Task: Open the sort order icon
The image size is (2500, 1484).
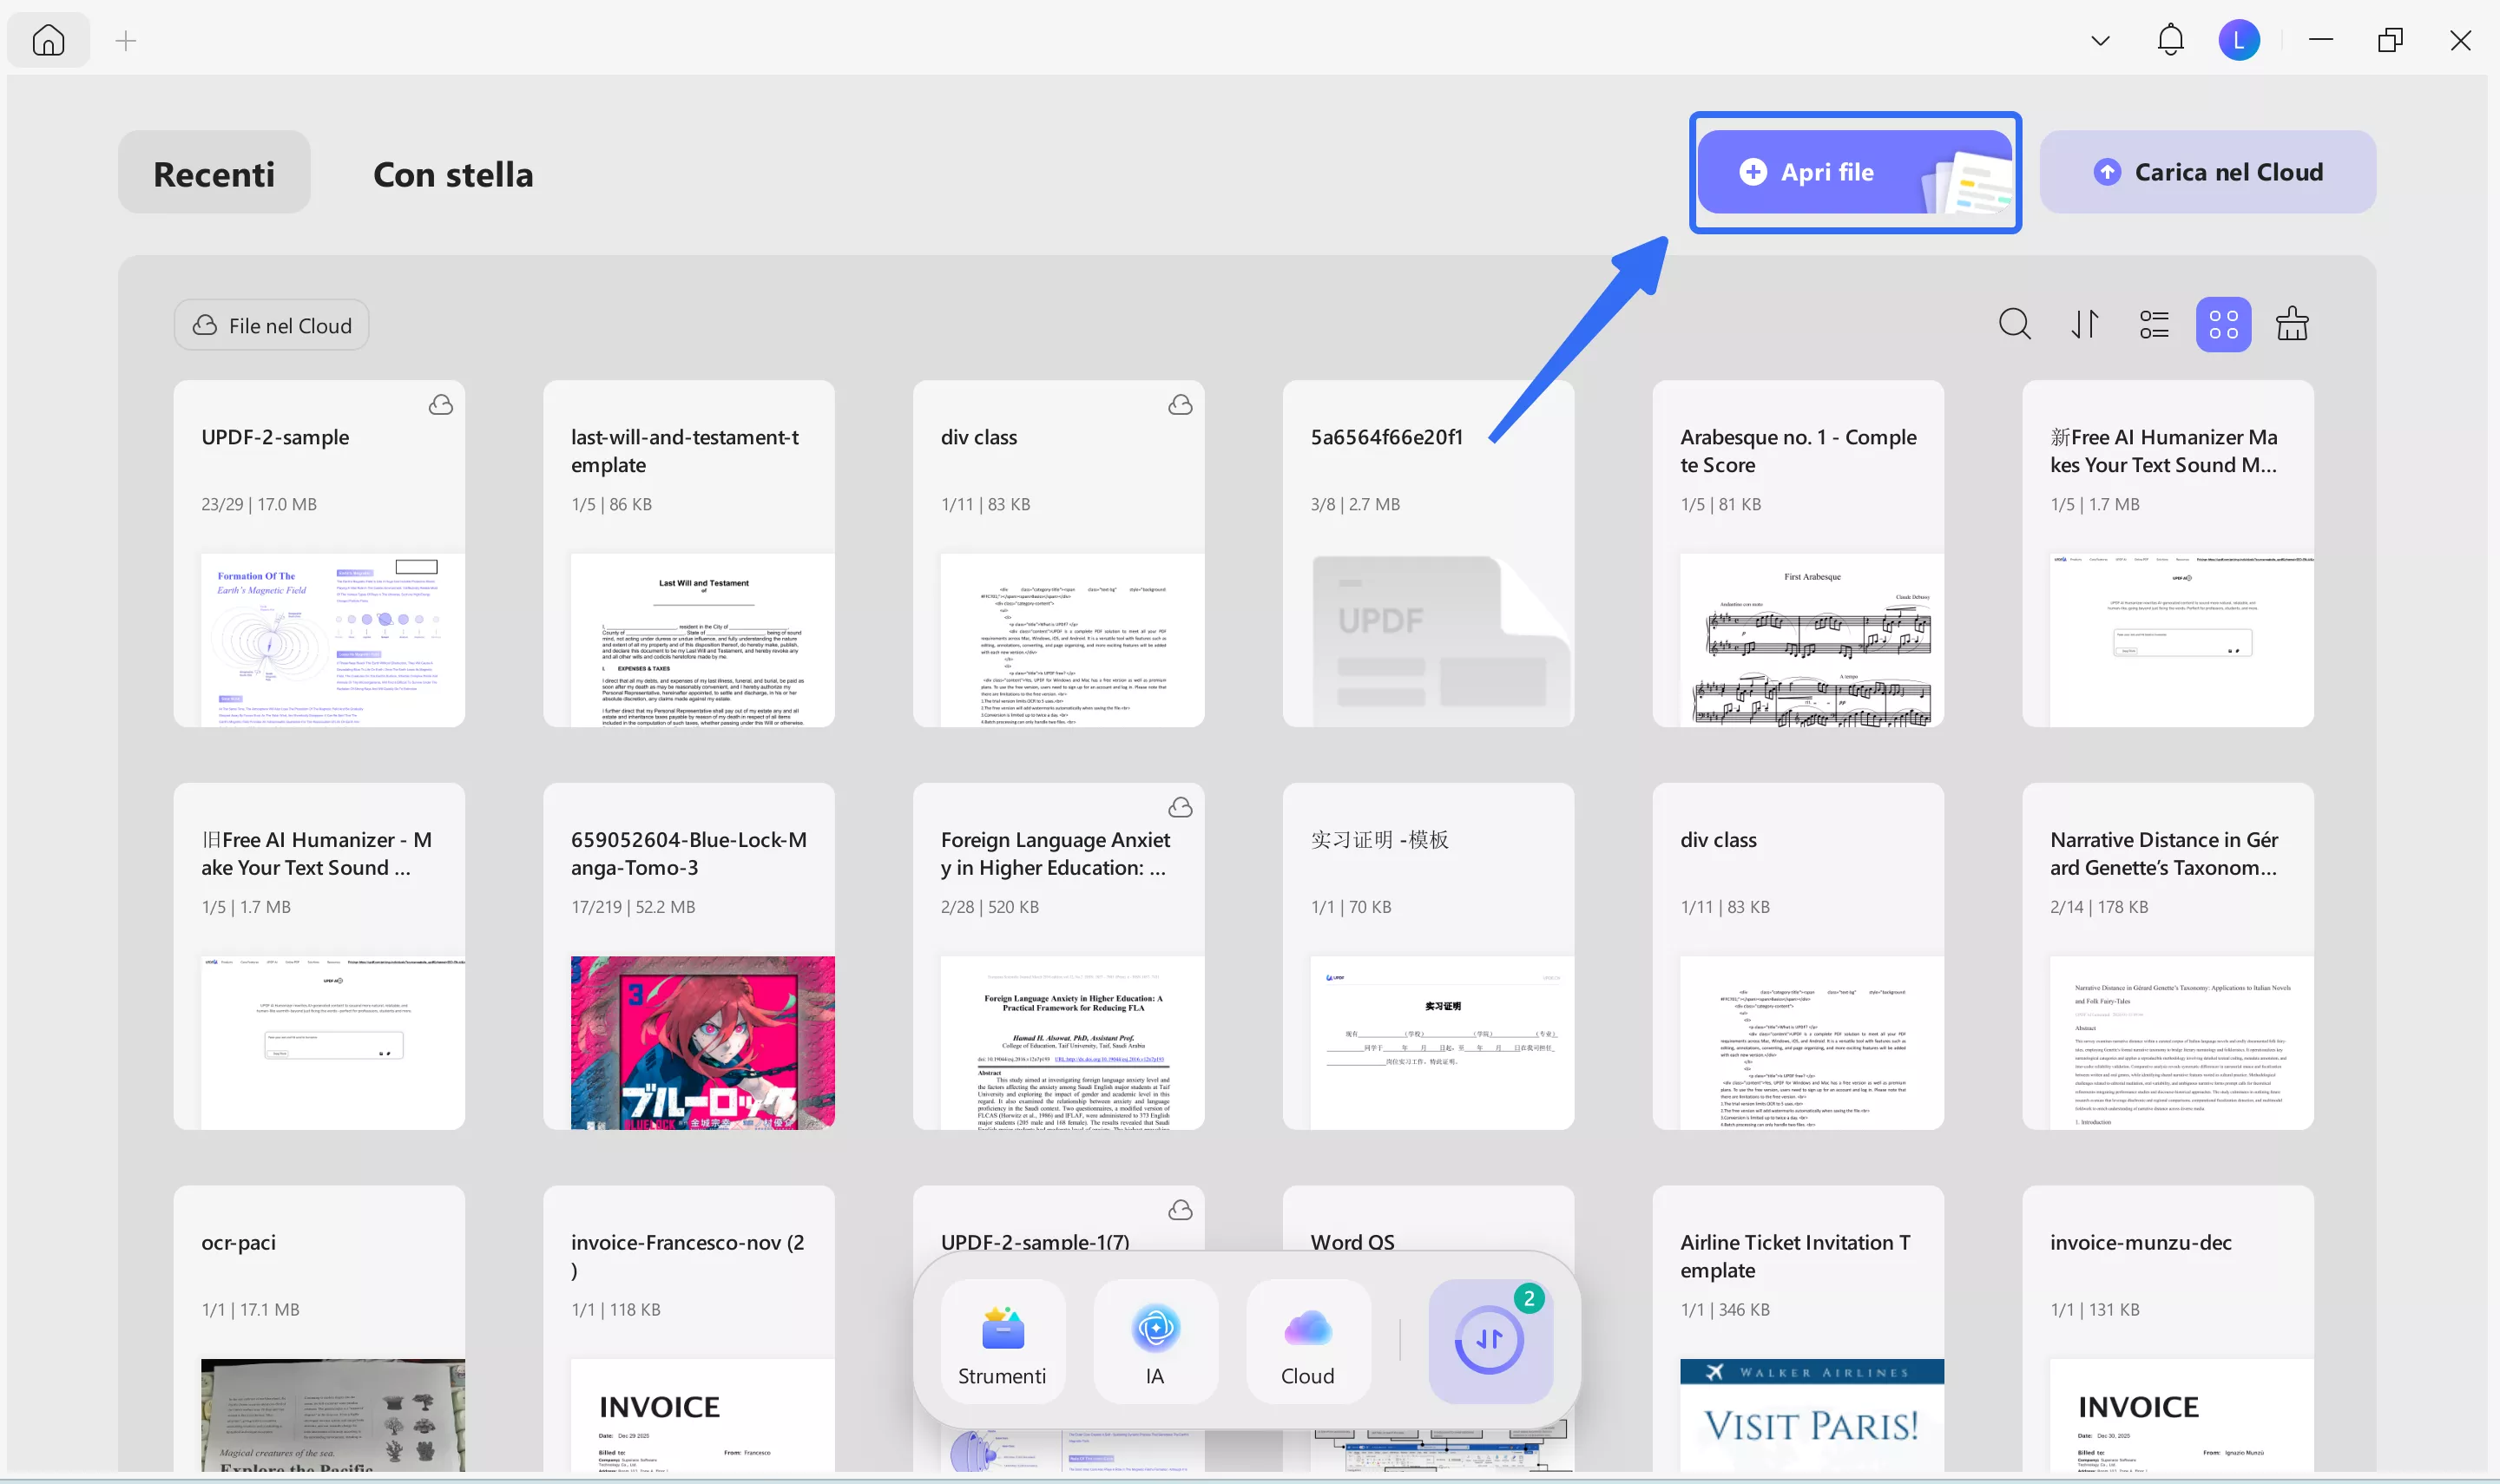Action: click(x=2084, y=324)
